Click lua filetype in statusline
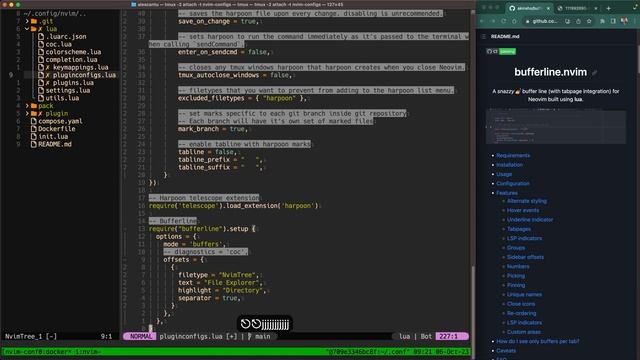Image resolution: width=640 pixels, height=360 pixels. tap(404, 336)
